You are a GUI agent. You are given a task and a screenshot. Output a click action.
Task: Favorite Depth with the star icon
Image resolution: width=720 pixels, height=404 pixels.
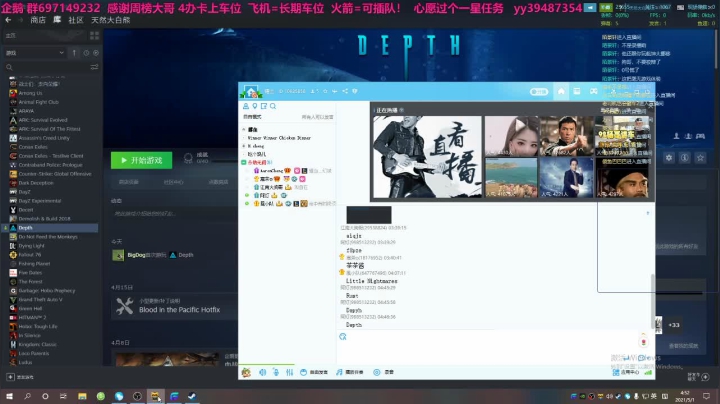tap(700, 158)
